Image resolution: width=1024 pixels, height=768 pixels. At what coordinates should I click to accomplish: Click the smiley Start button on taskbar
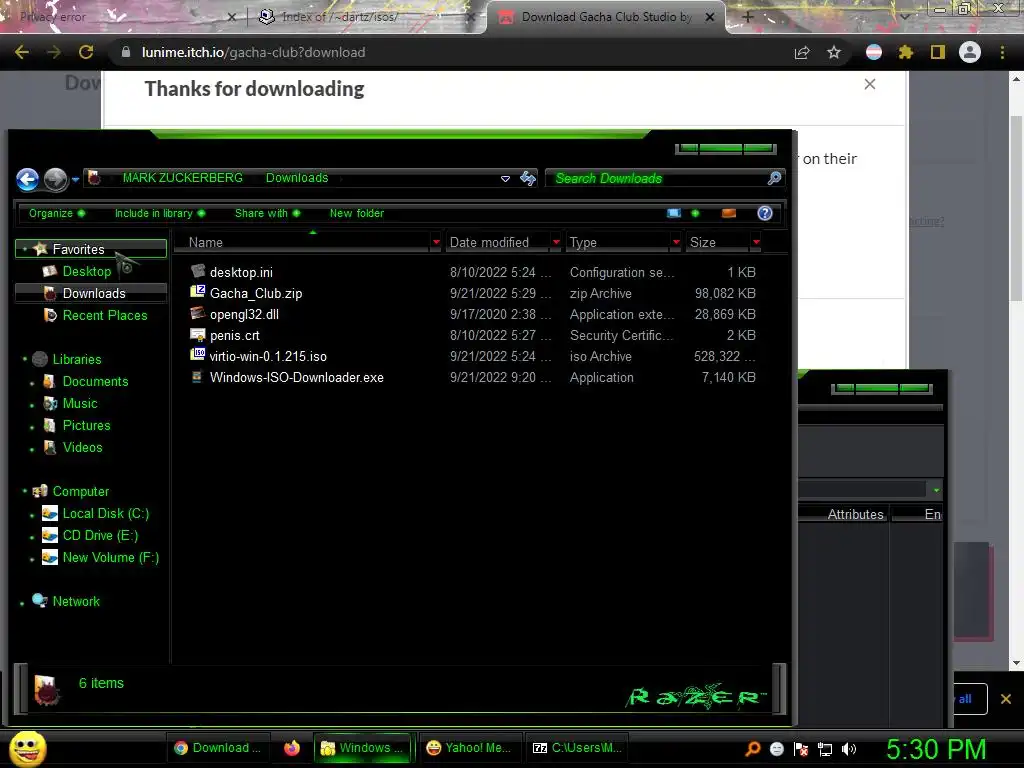(27, 748)
